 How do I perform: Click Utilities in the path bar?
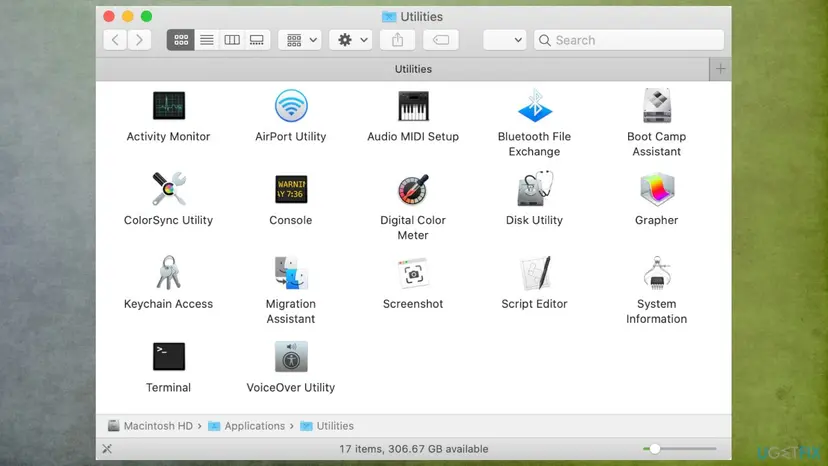click(x=327, y=426)
